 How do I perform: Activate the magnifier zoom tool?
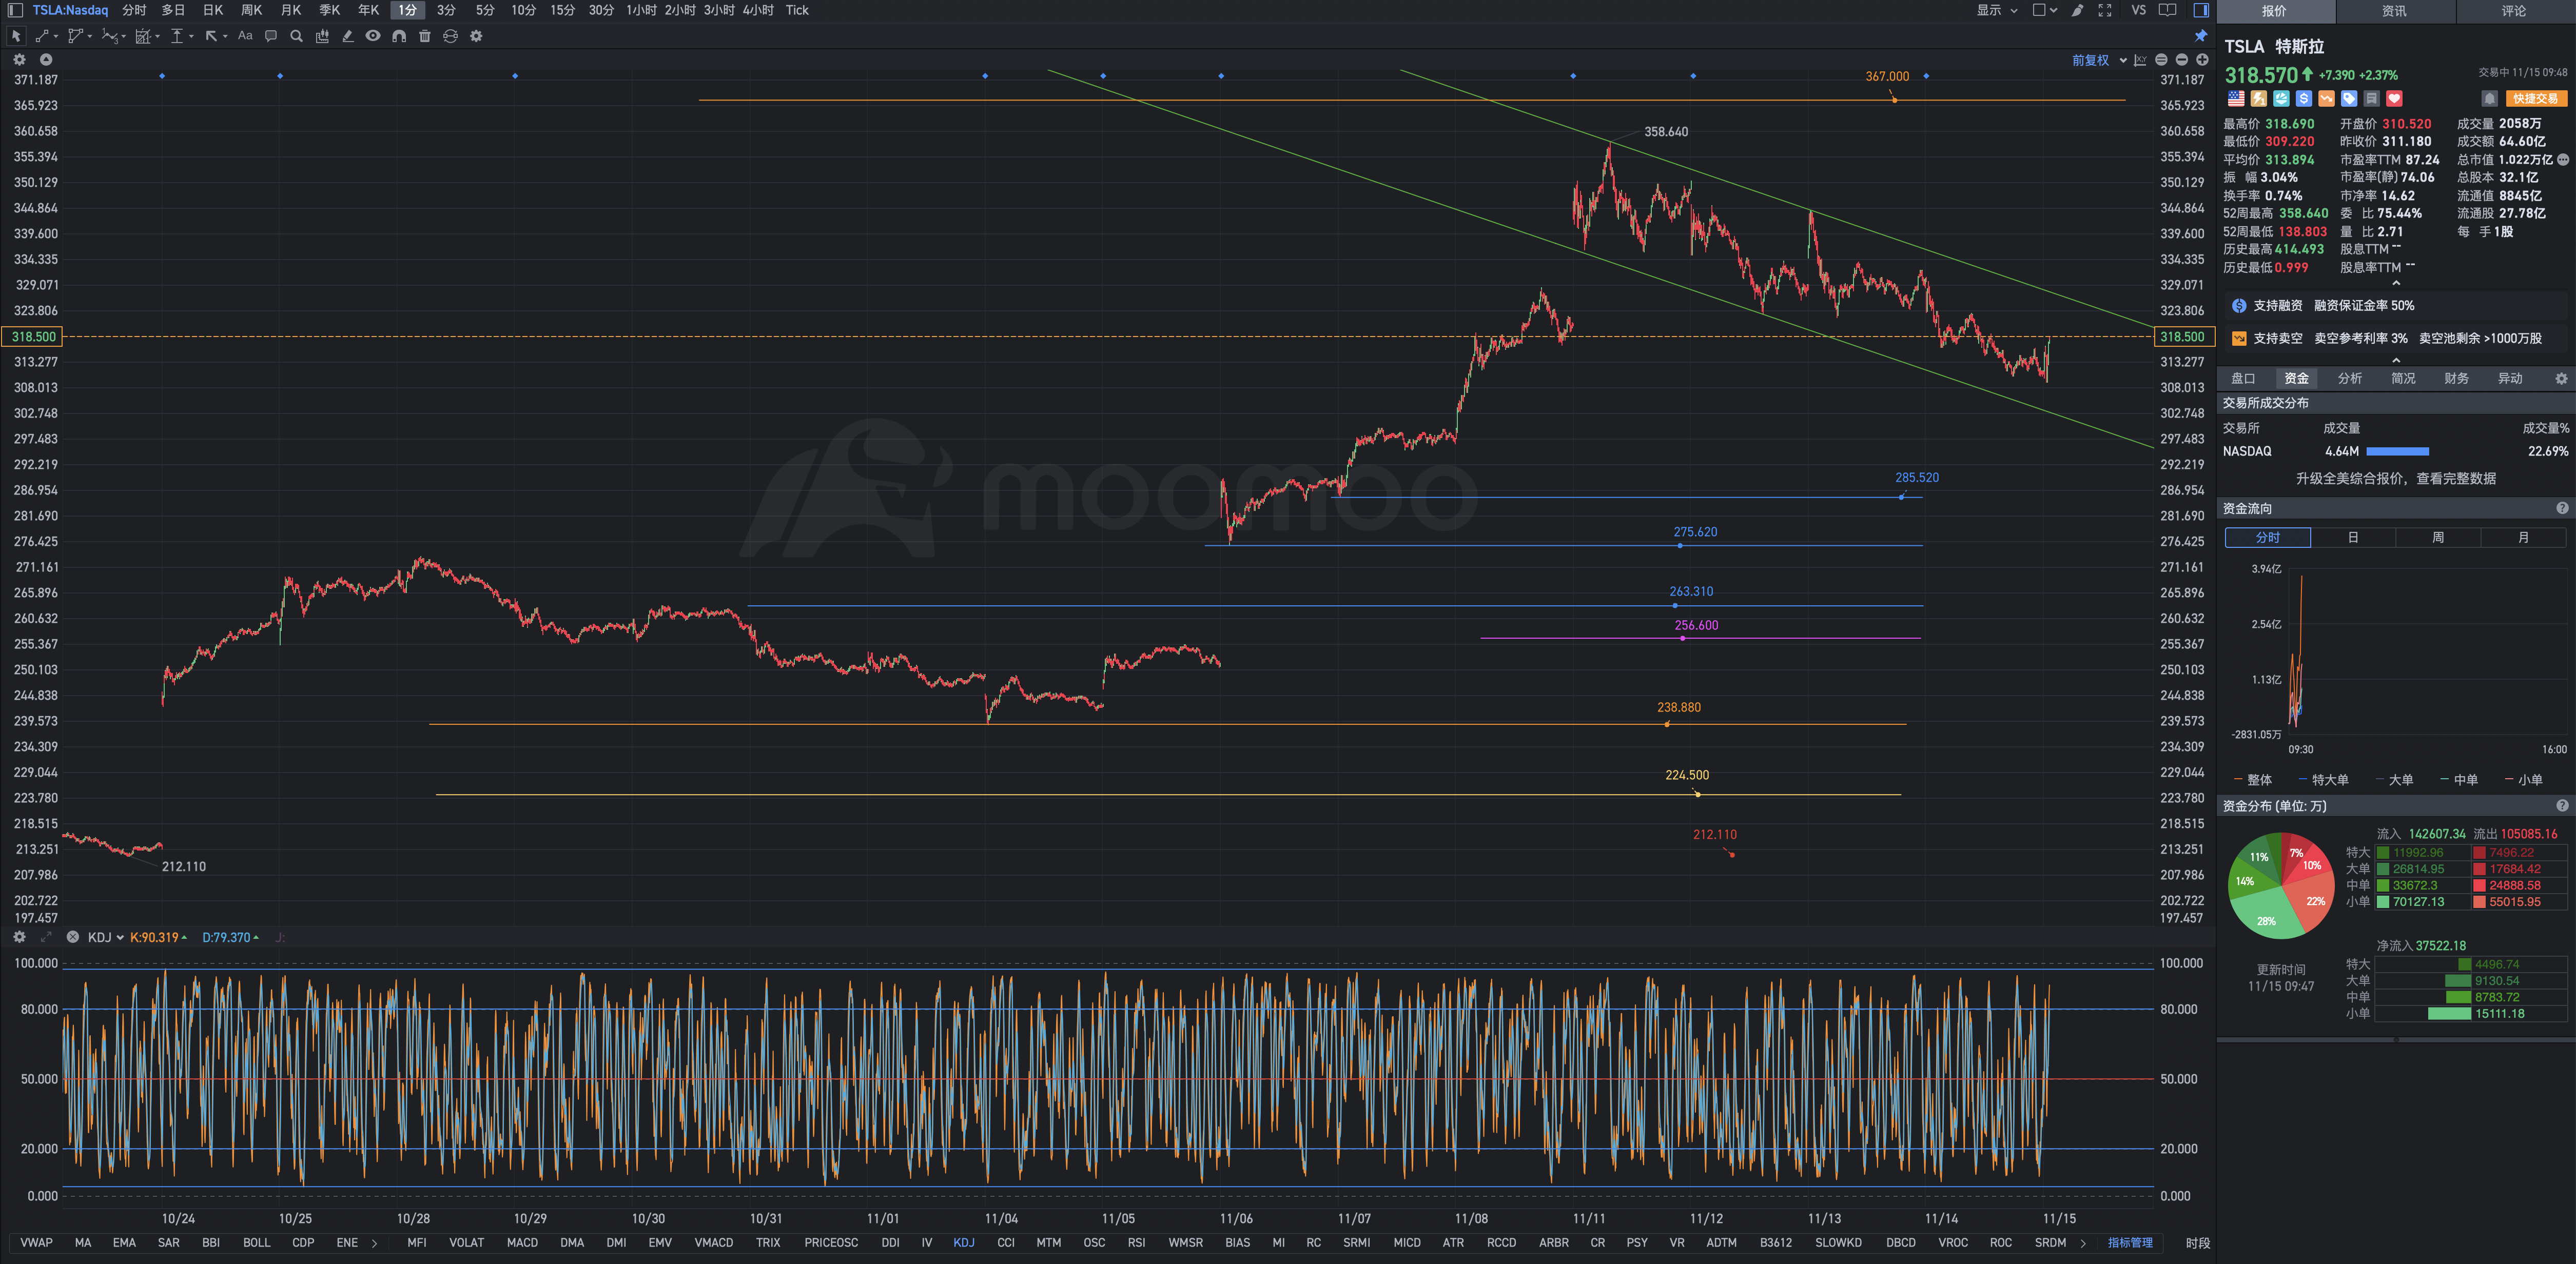296,36
